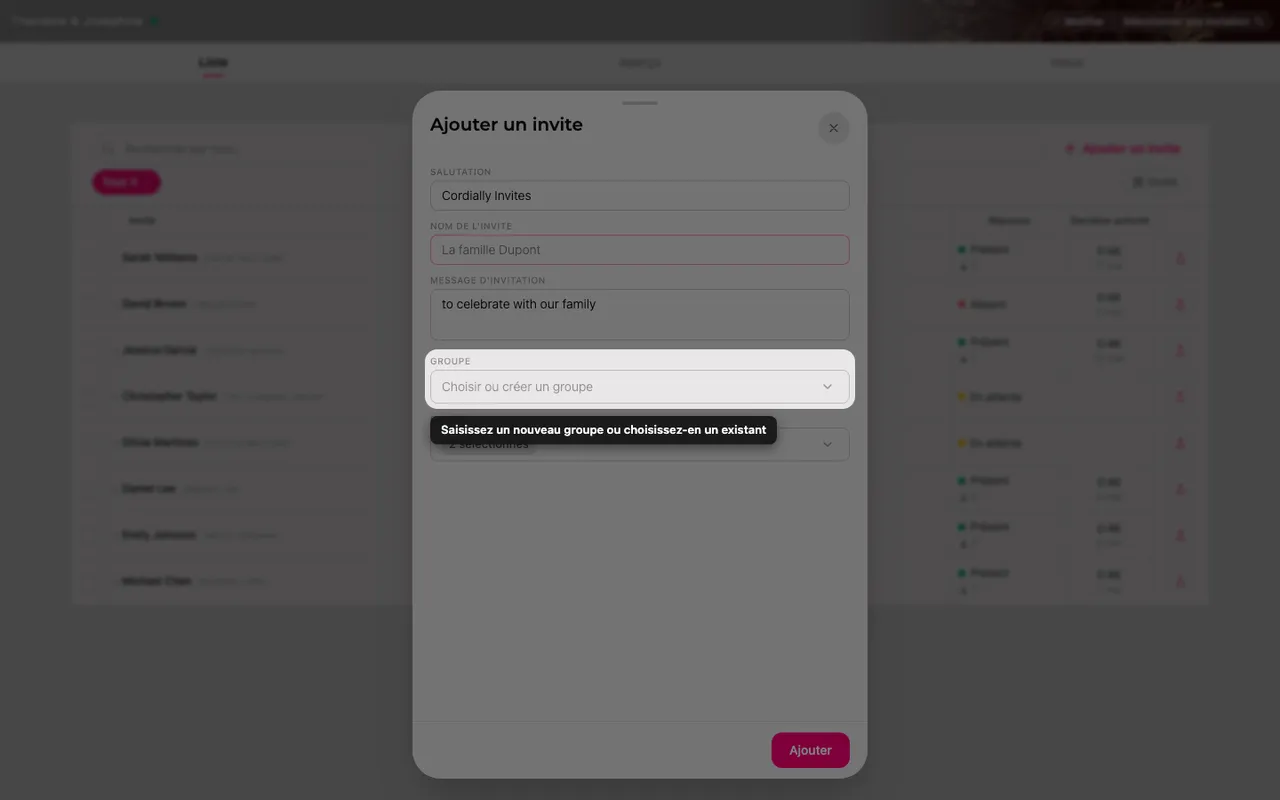The width and height of the screenshot is (1280, 800).
Task: Grab the drag handle atop the dialog
Action: [x=640, y=103]
